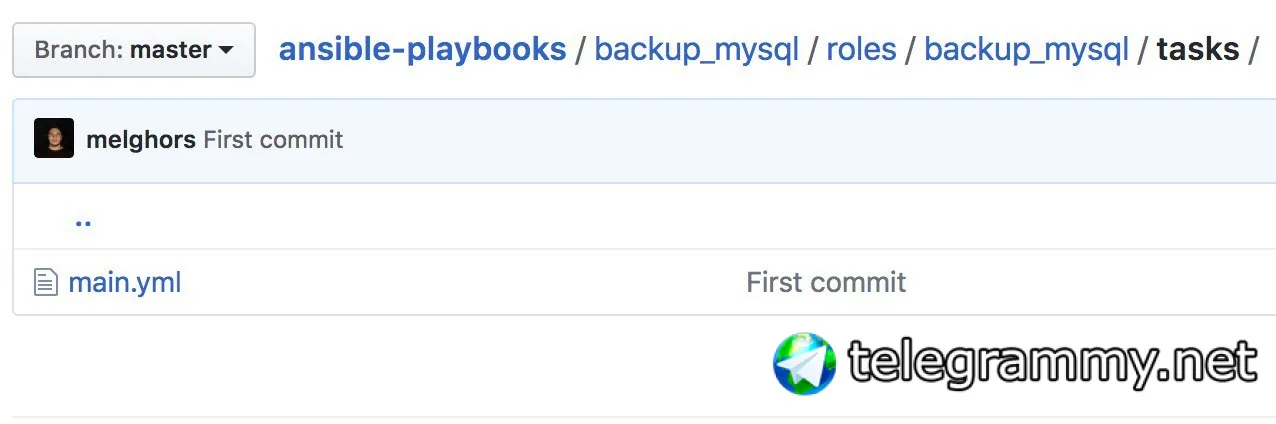The width and height of the screenshot is (1276, 424).
Task: Navigate to the roles breadcrumb folder
Action: (861, 49)
